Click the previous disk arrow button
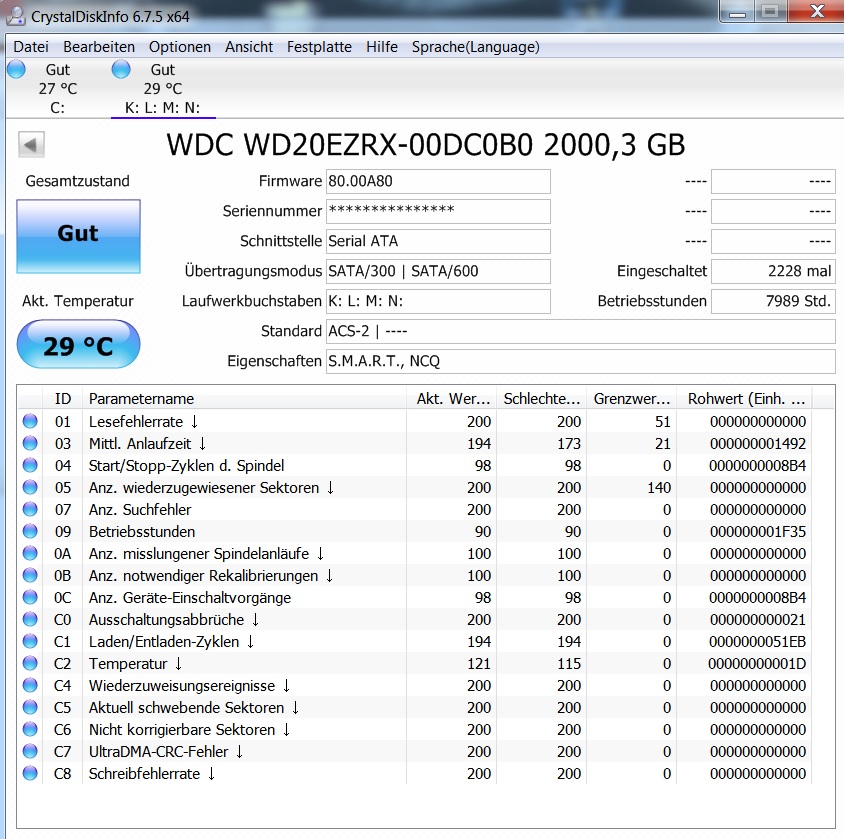Viewport: 844px width, 839px height. [x=31, y=144]
